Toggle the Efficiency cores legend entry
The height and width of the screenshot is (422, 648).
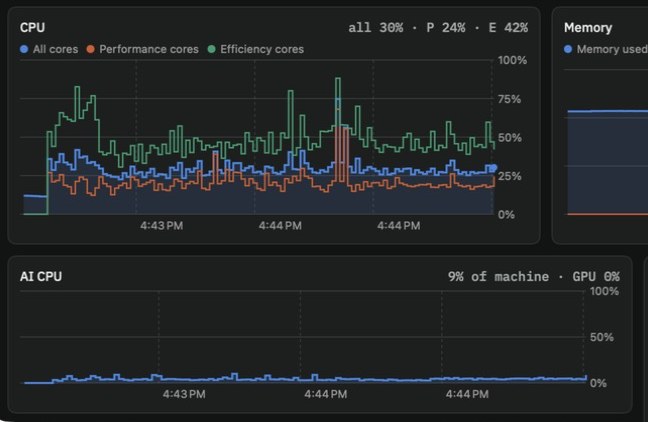tap(256, 49)
